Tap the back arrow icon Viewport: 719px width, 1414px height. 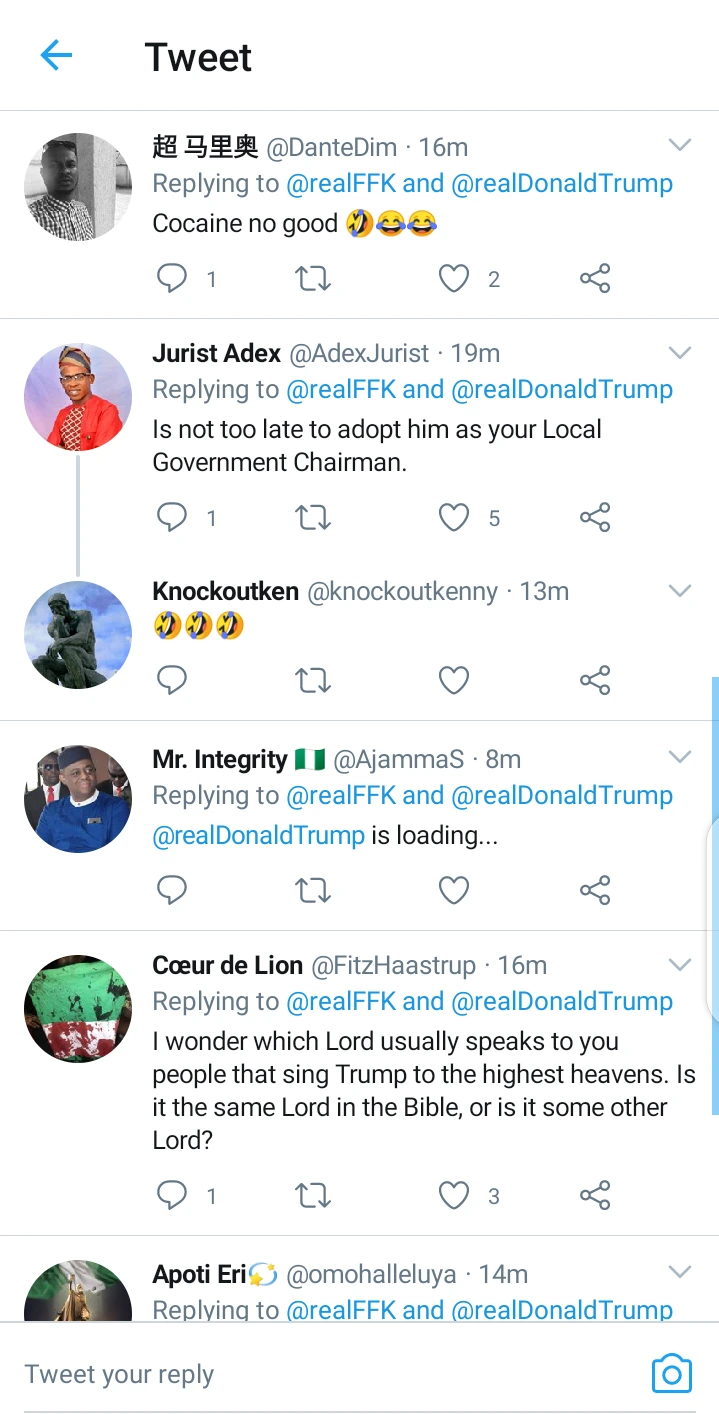pos(56,56)
